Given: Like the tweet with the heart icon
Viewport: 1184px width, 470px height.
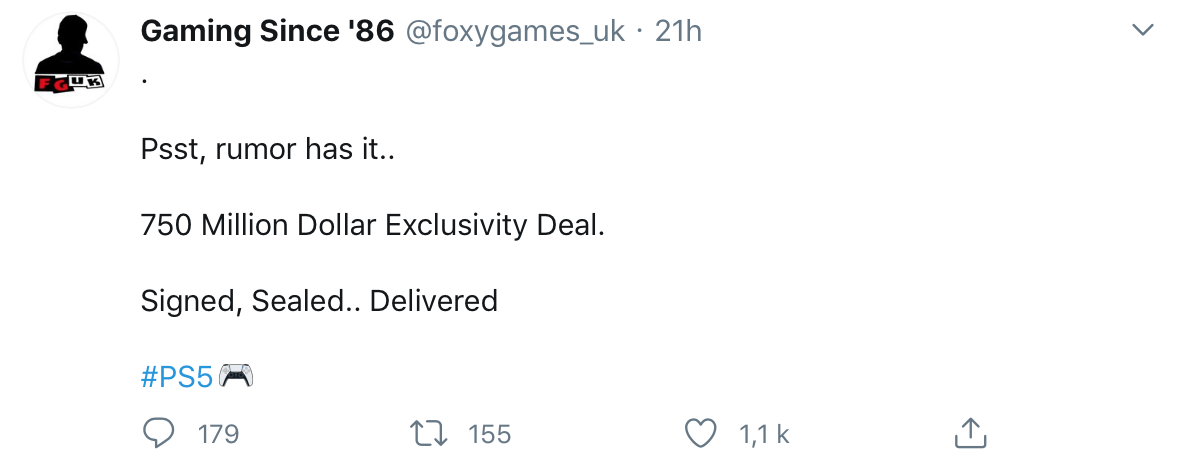Looking at the screenshot, I should point(700,433).
